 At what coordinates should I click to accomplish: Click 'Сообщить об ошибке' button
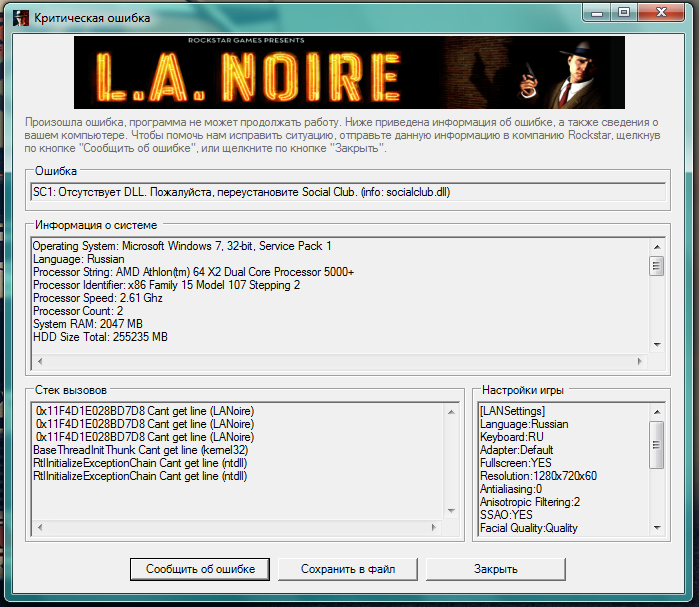click(x=200, y=569)
